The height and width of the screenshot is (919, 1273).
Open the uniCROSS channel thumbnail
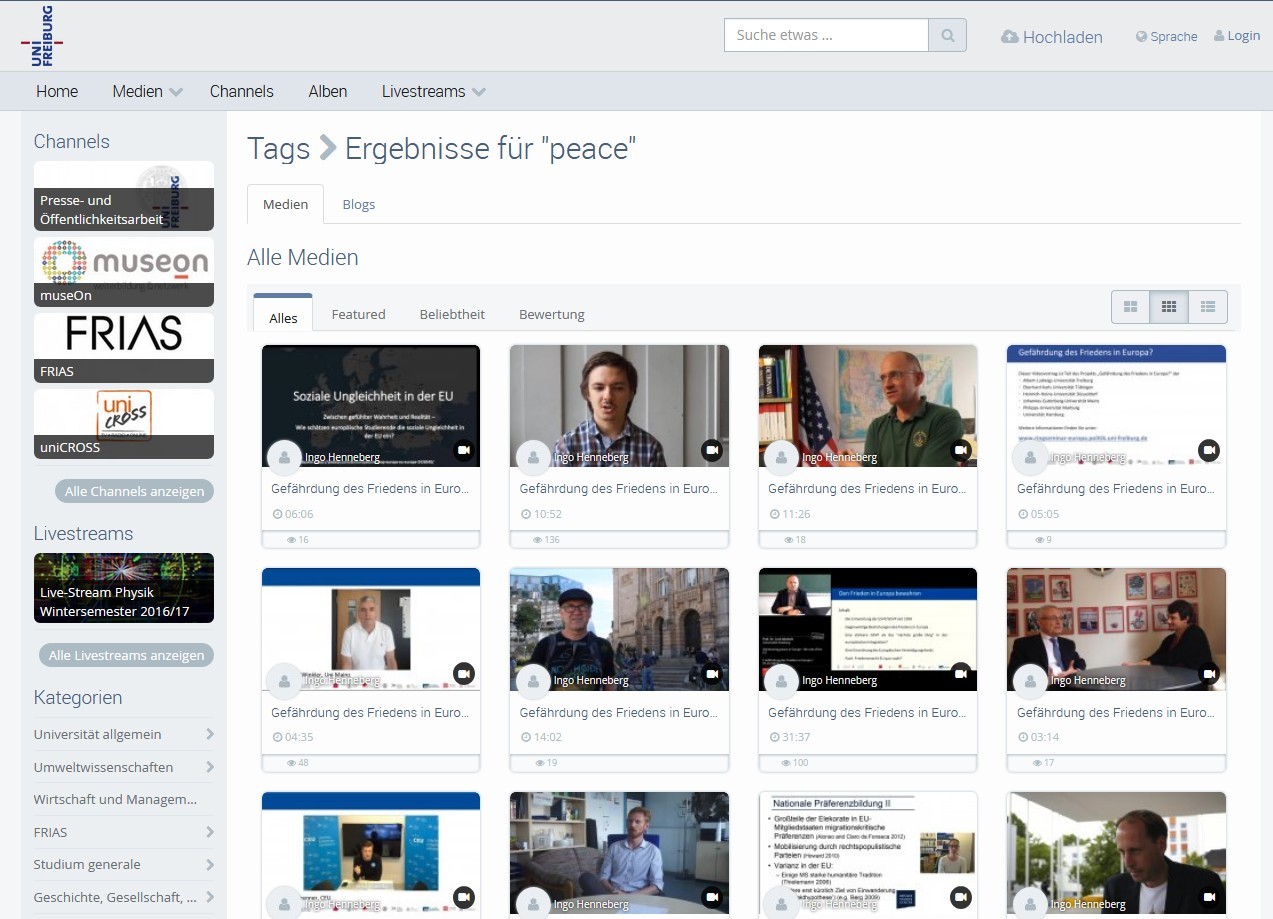[x=124, y=424]
